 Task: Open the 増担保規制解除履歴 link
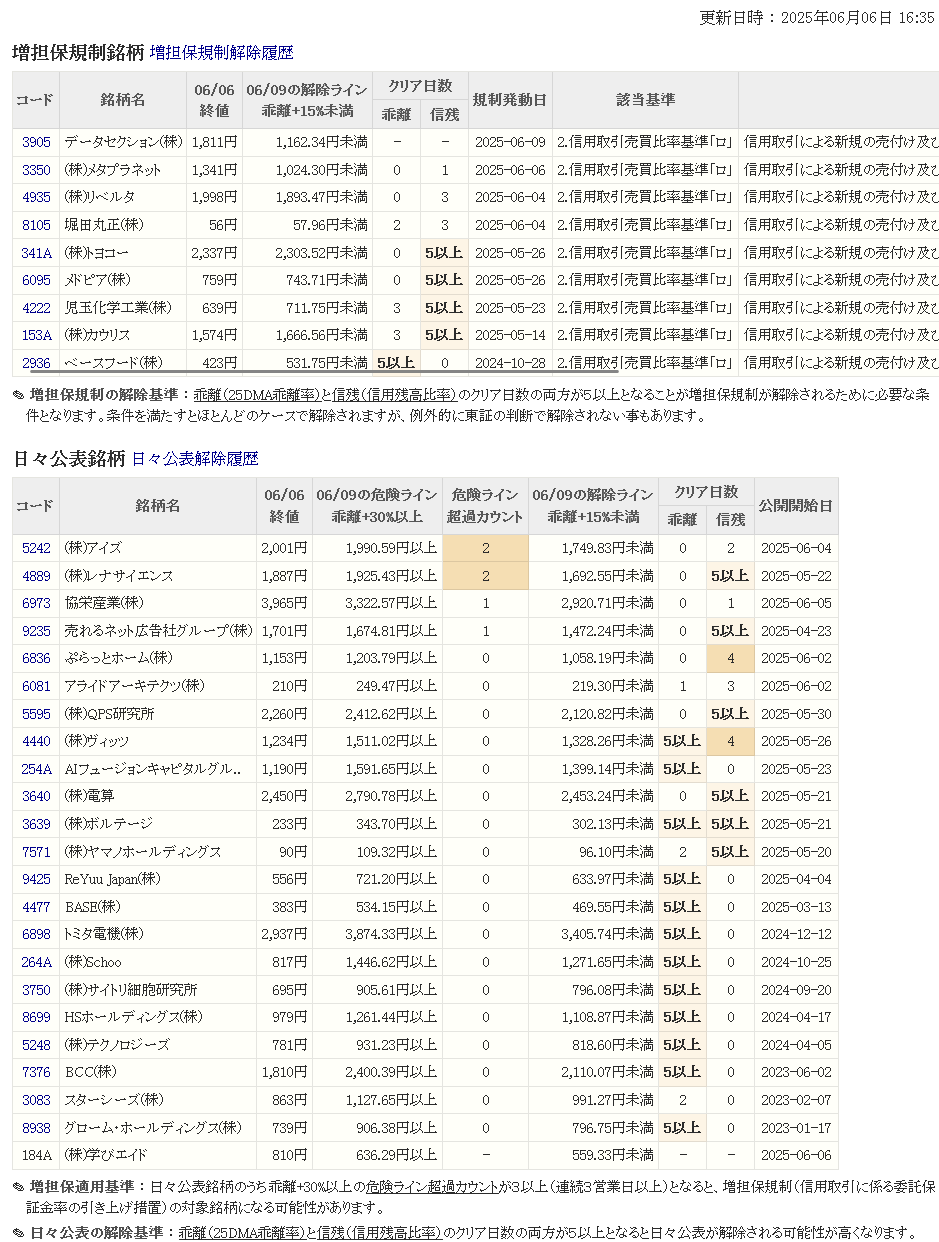point(221,53)
